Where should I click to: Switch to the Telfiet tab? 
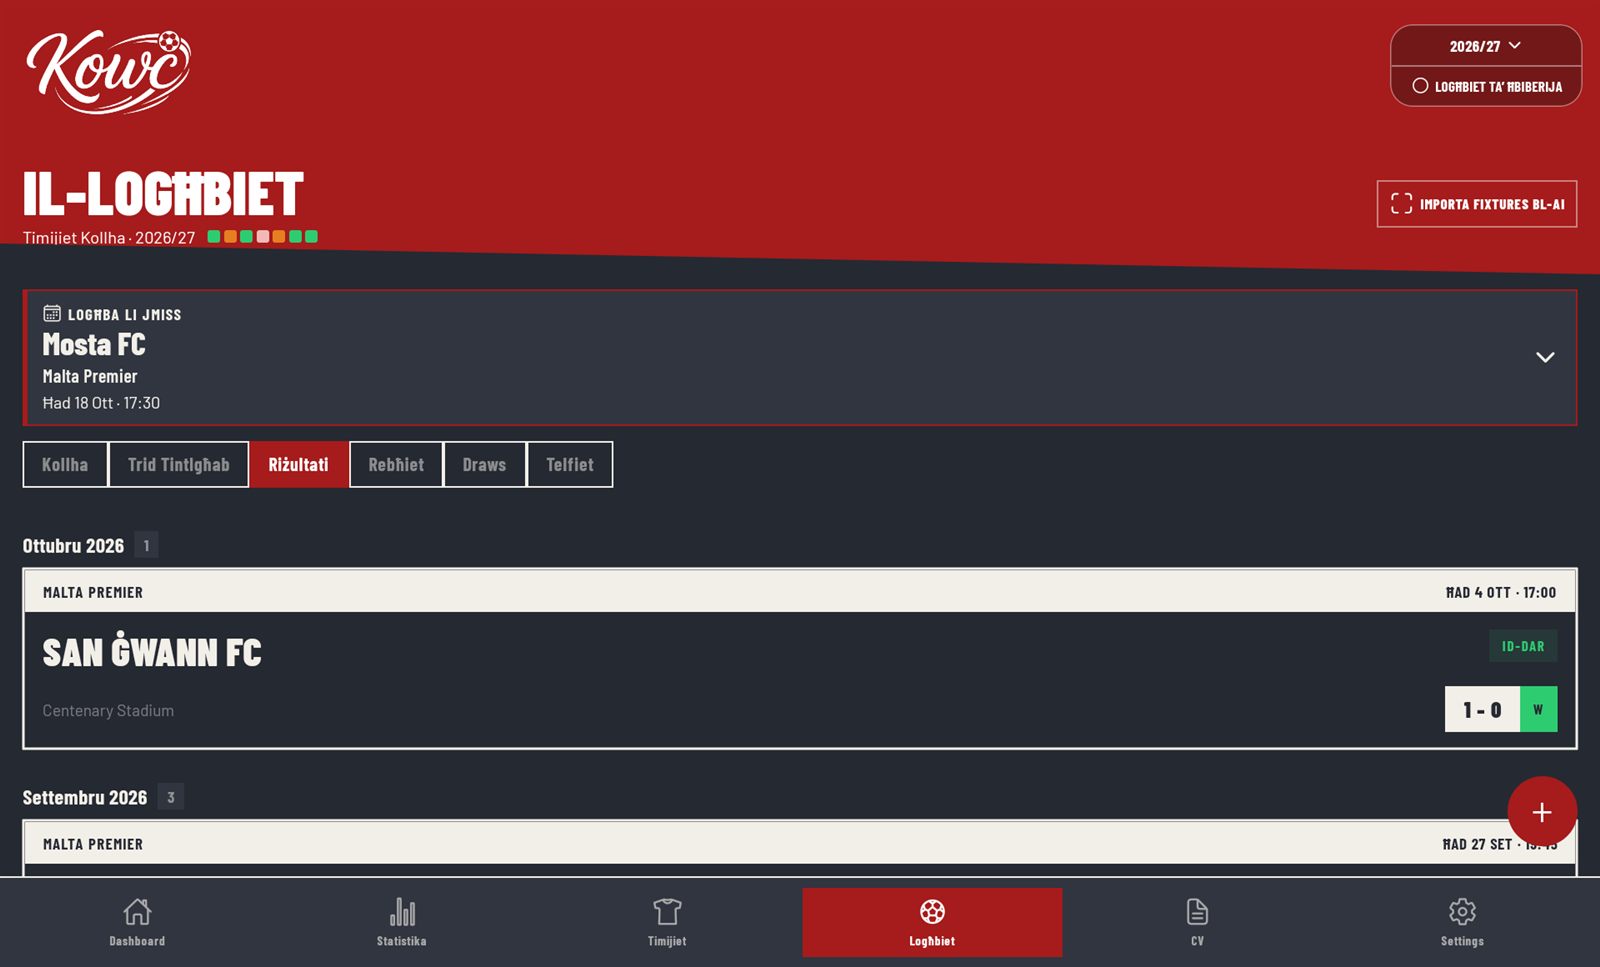(570, 465)
